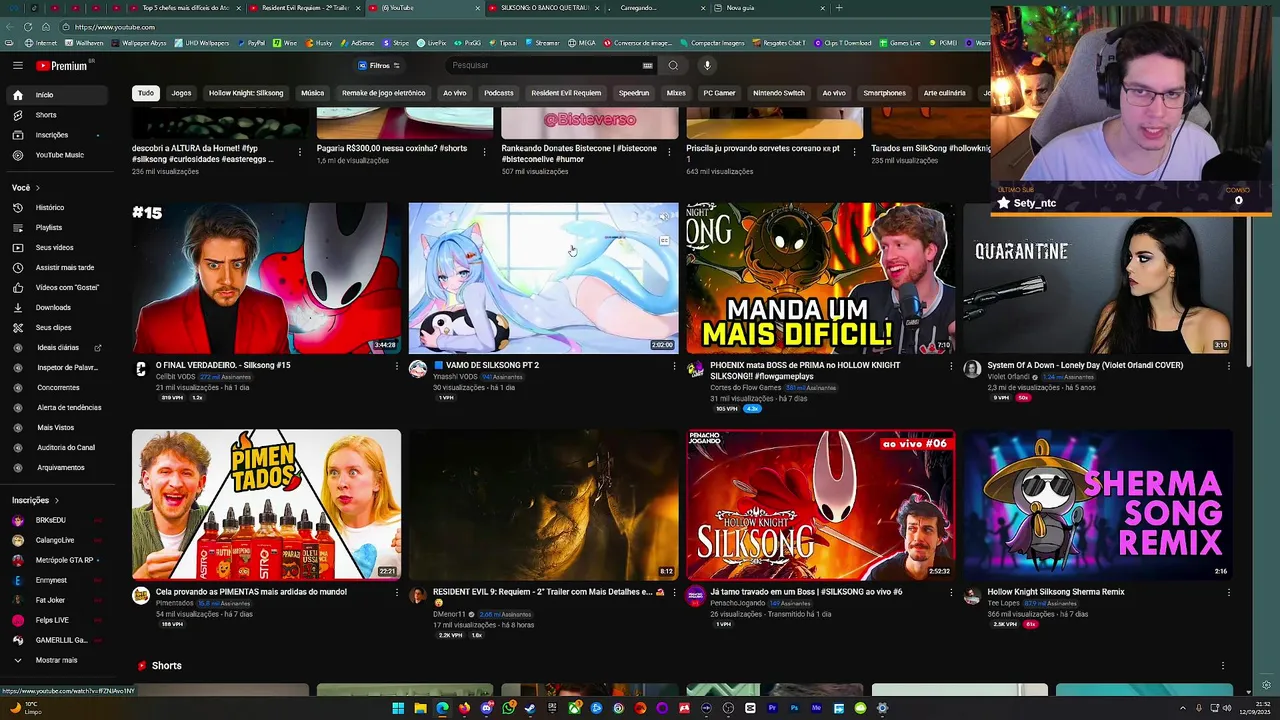This screenshot has height=720, width=1280.
Task: Open the PIMENTADOS video thumbnail
Action: pos(266,505)
